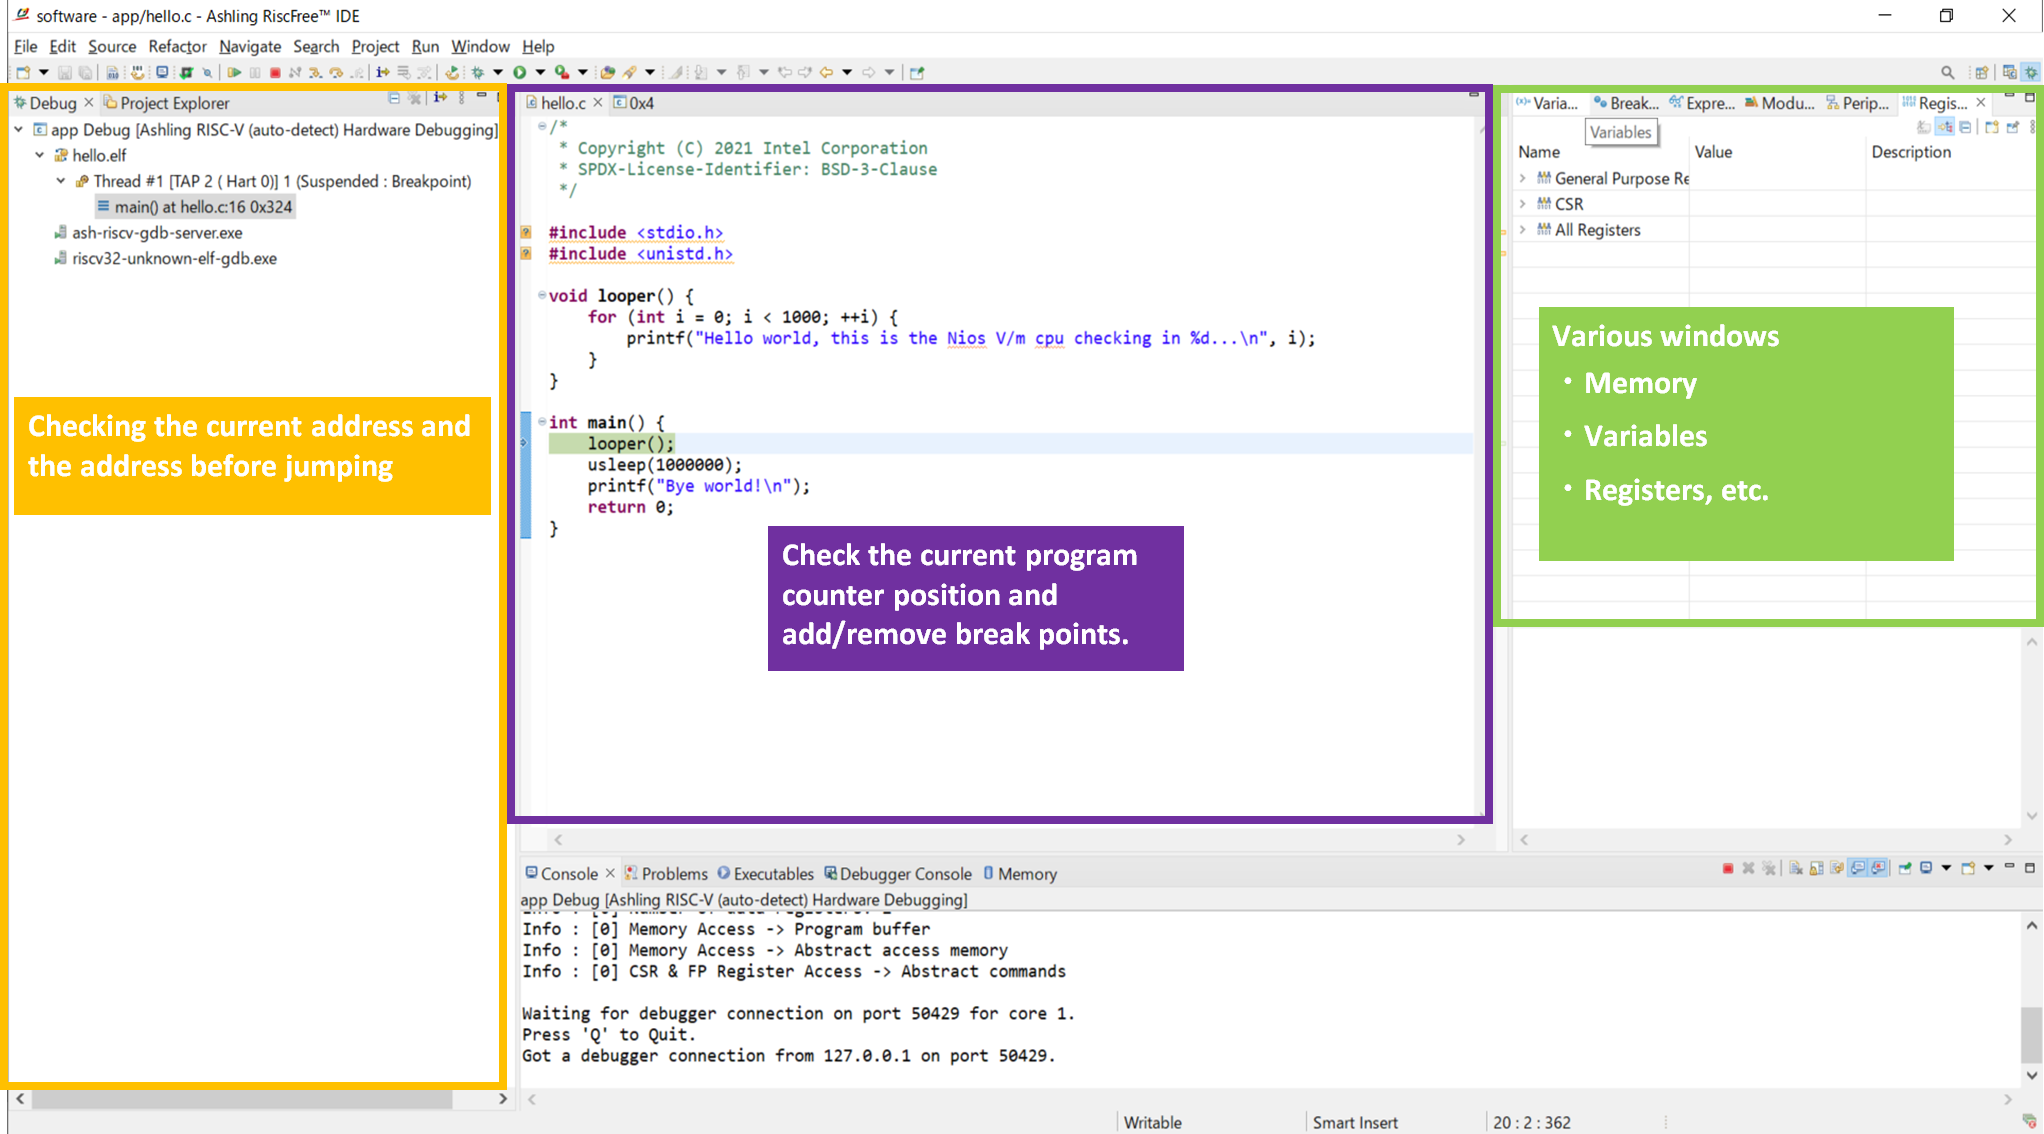Expand the General Purpose Registers tree node
Image resolution: width=2044 pixels, height=1134 pixels.
(x=1523, y=178)
